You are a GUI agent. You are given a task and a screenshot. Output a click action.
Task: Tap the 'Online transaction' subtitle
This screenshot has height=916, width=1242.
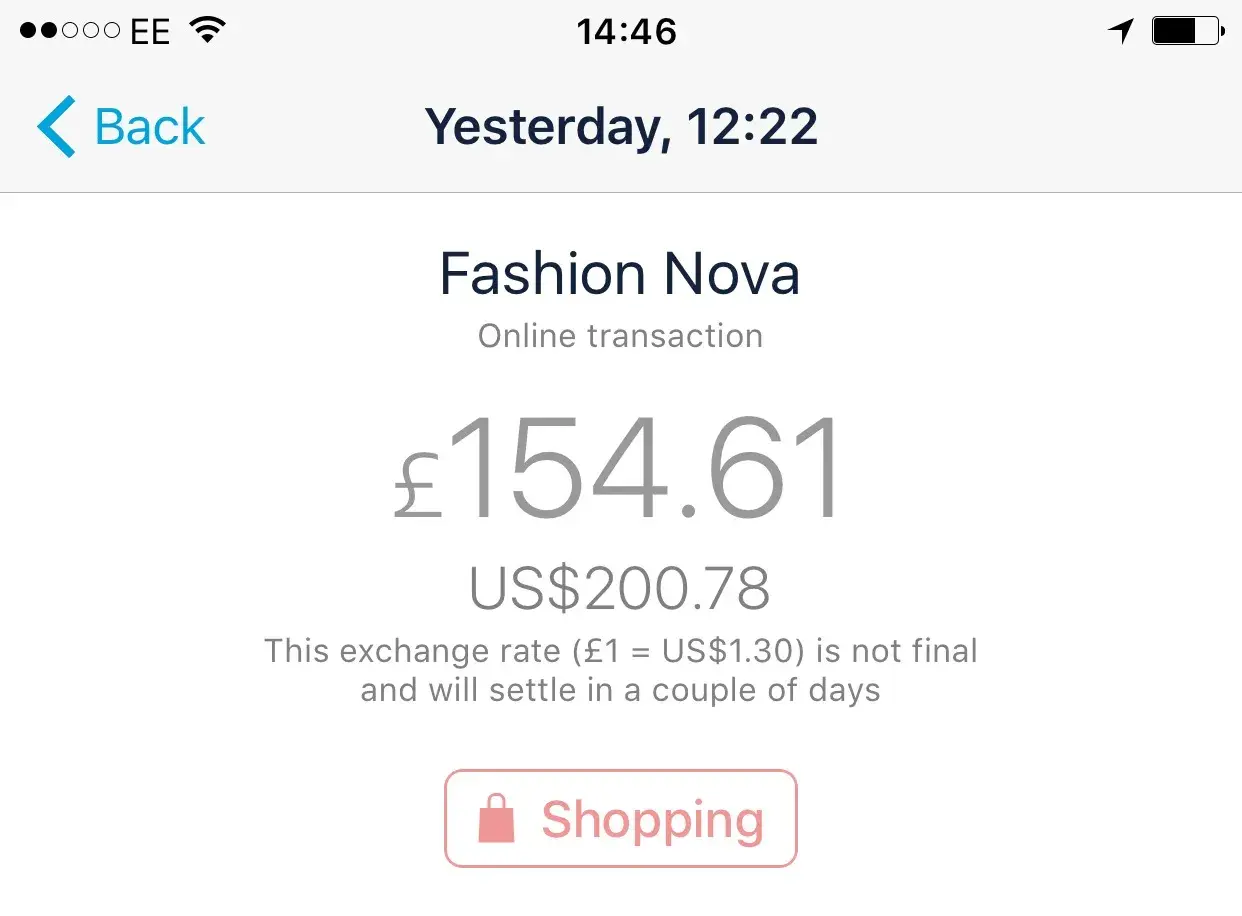[x=620, y=336]
